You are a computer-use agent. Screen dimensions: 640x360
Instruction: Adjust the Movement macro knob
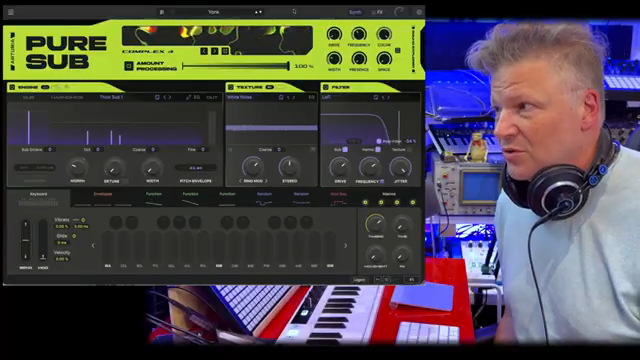pyautogui.click(x=375, y=255)
